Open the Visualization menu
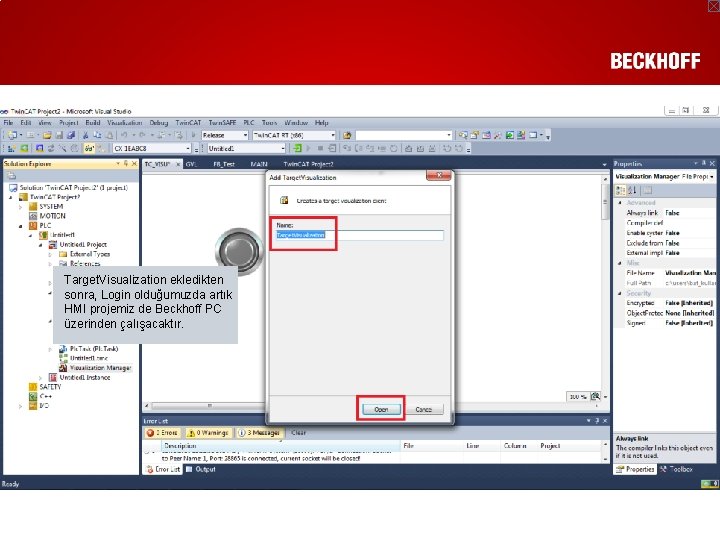The height and width of the screenshot is (540, 720). coord(124,123)
